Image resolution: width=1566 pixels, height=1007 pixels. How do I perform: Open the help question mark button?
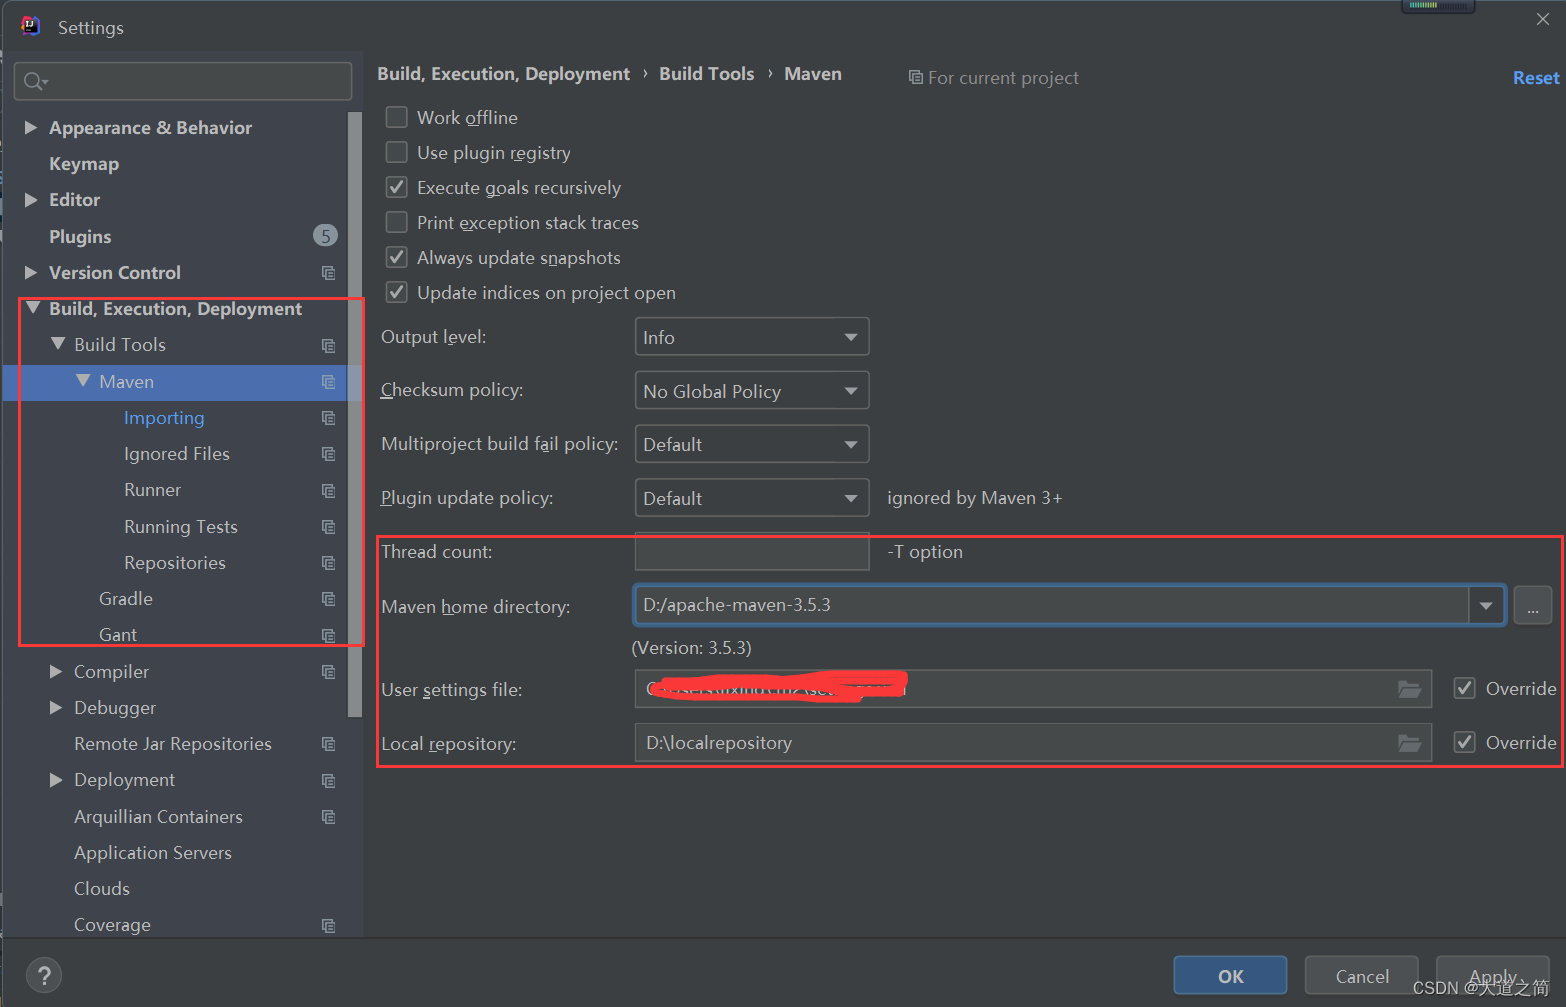pos(44,975)
